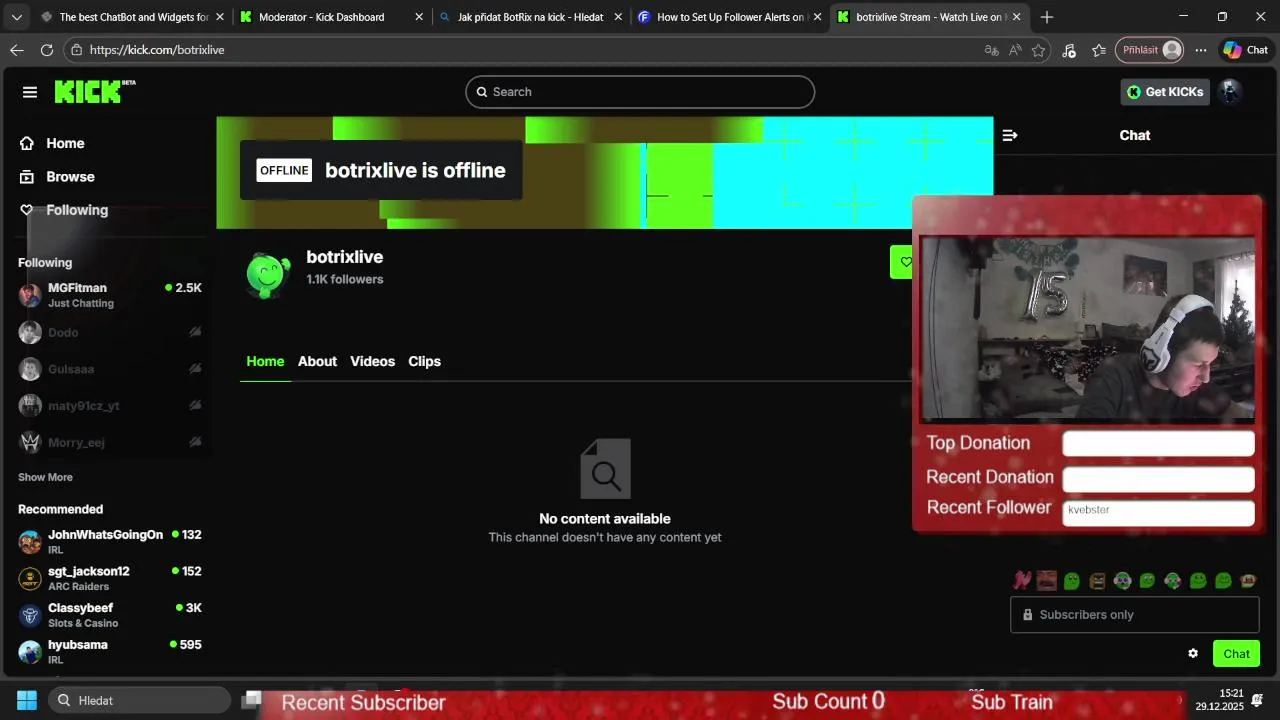Image resolution: width=1280 pixels, height=720 pixels.
Task: Open the browser tab search dropdown
Action: tap(16, 17)
